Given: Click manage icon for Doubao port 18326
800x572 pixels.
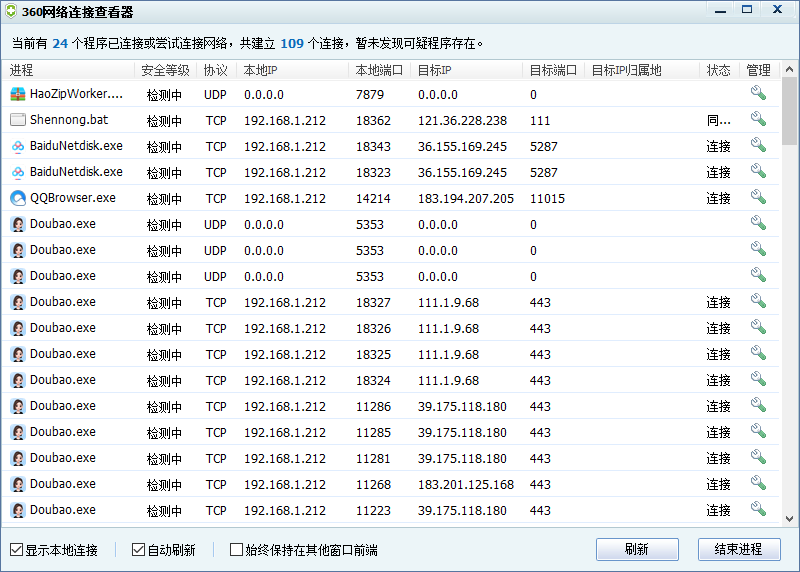Looking at the screenshot, I should tap(758, 327).
